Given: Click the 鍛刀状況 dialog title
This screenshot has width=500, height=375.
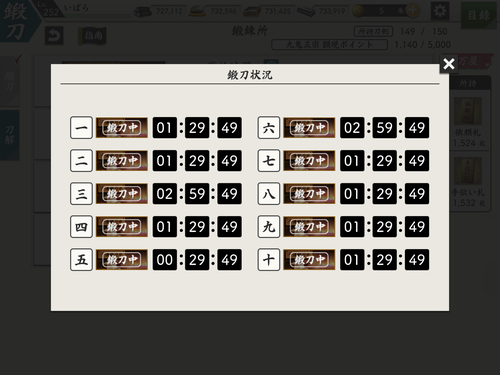Looking at the screenshot, I should (250, 75).
